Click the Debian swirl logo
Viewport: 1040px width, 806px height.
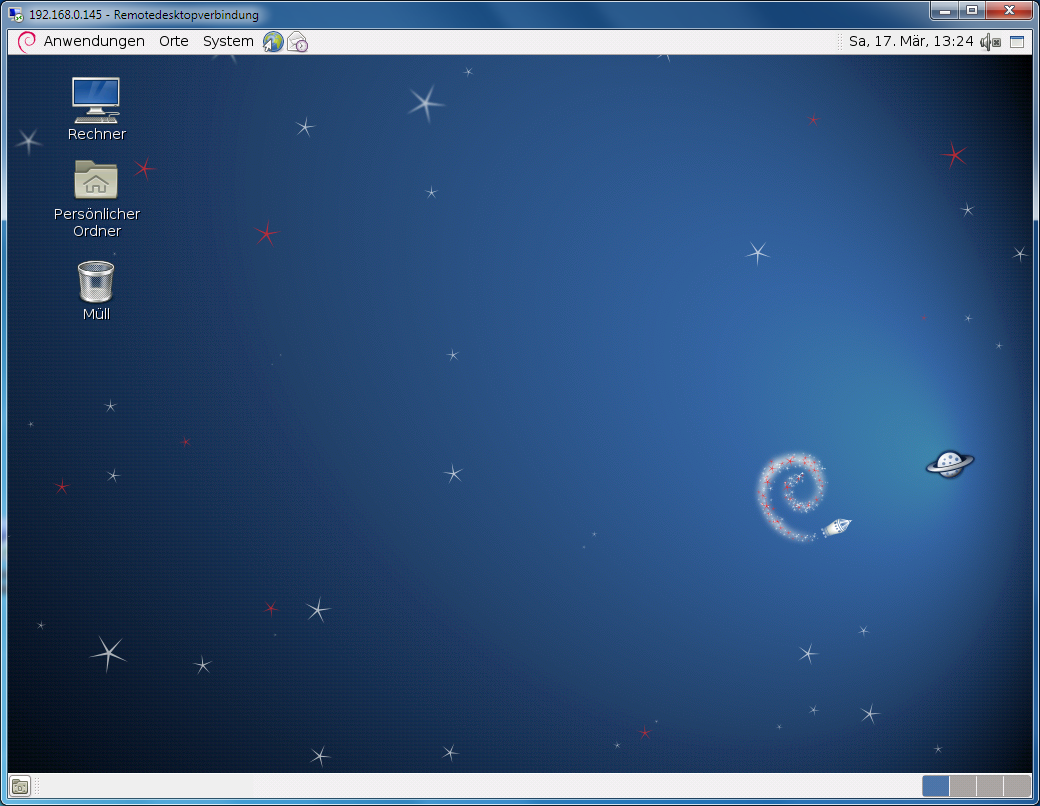click(x=27, y=41)
